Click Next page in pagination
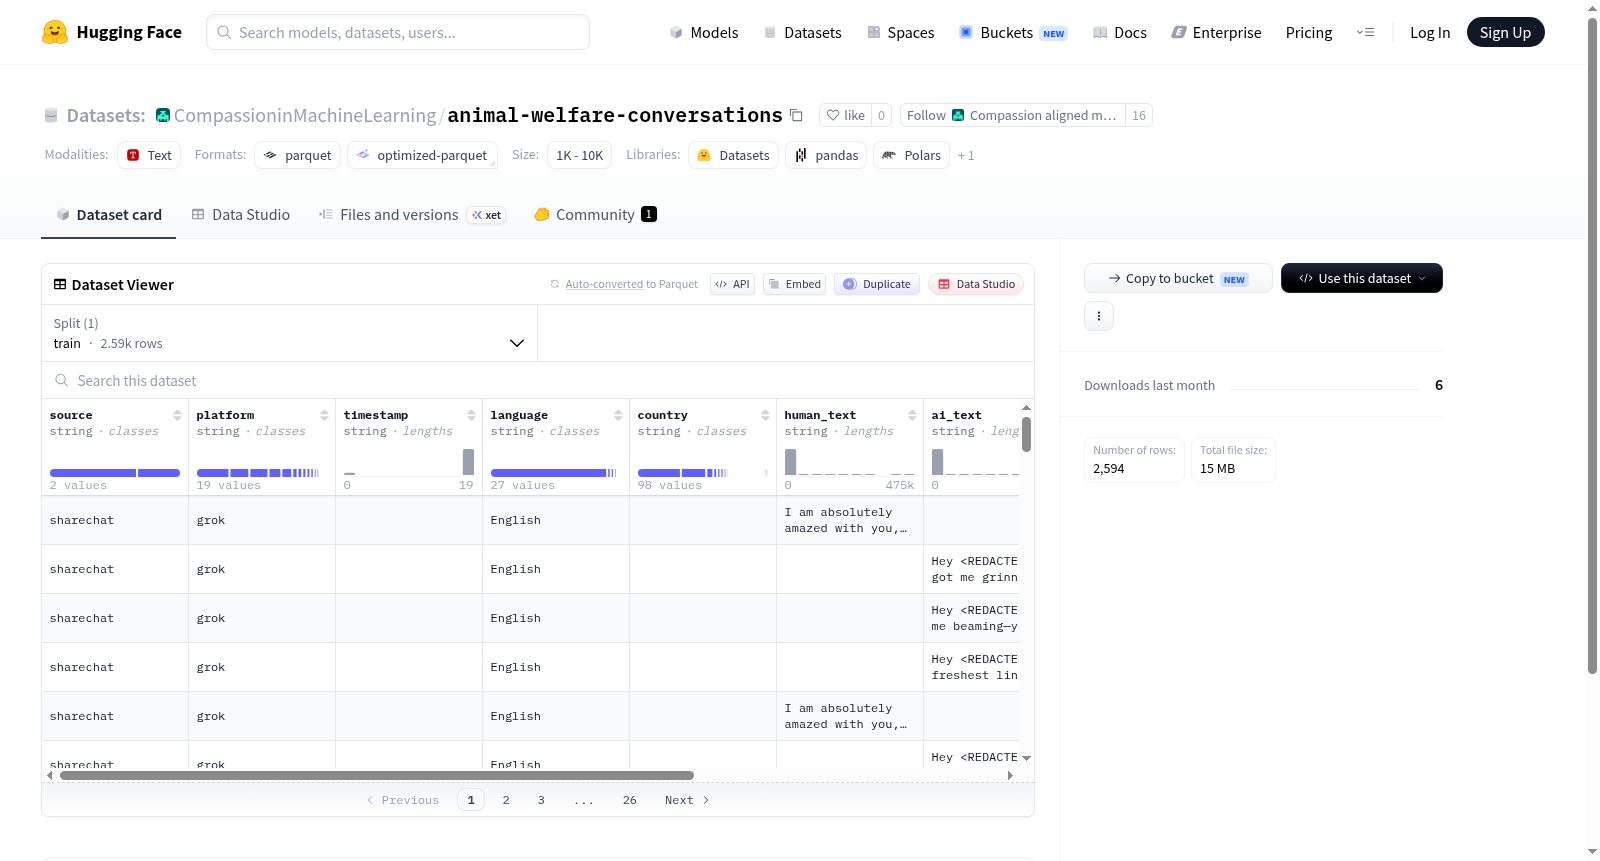The image size is (1600, 861). point(687,800)
